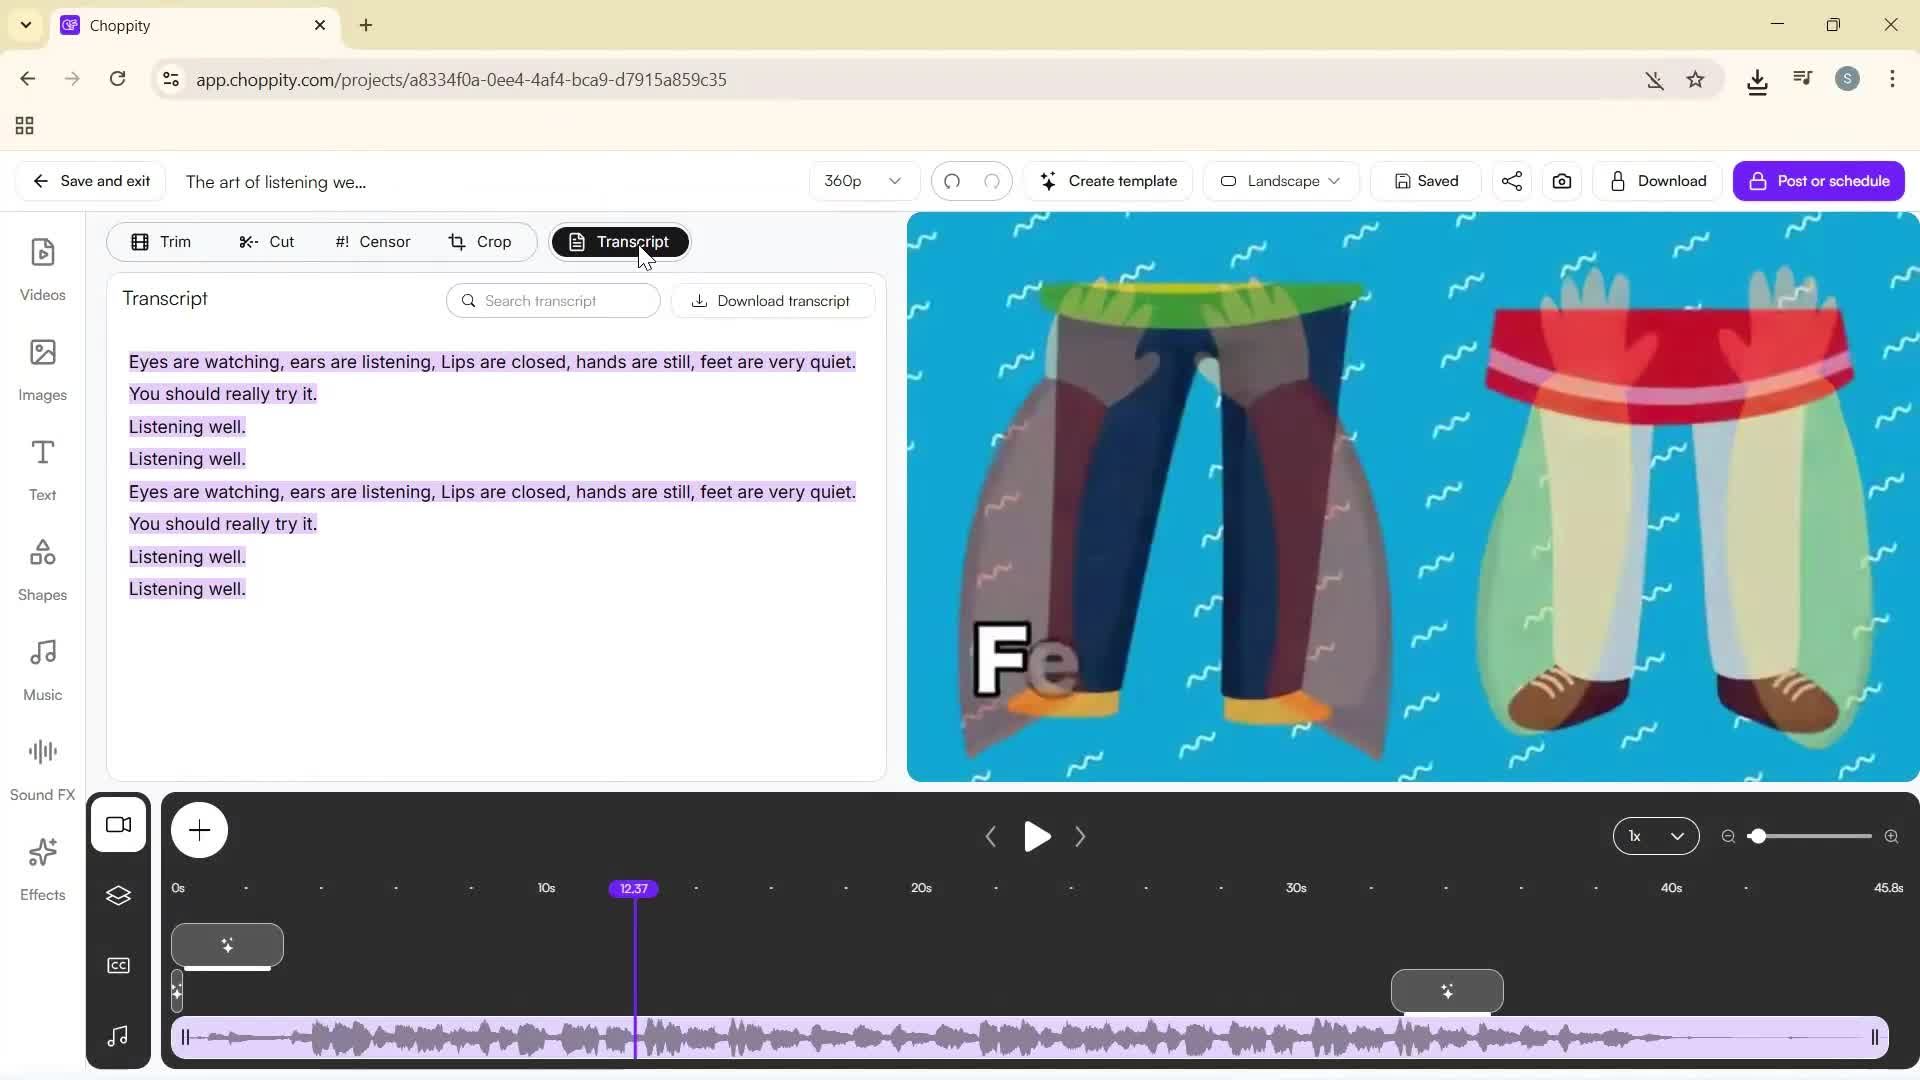
Task: Switch to the Censor tab
Action: [x=371, y=241]
